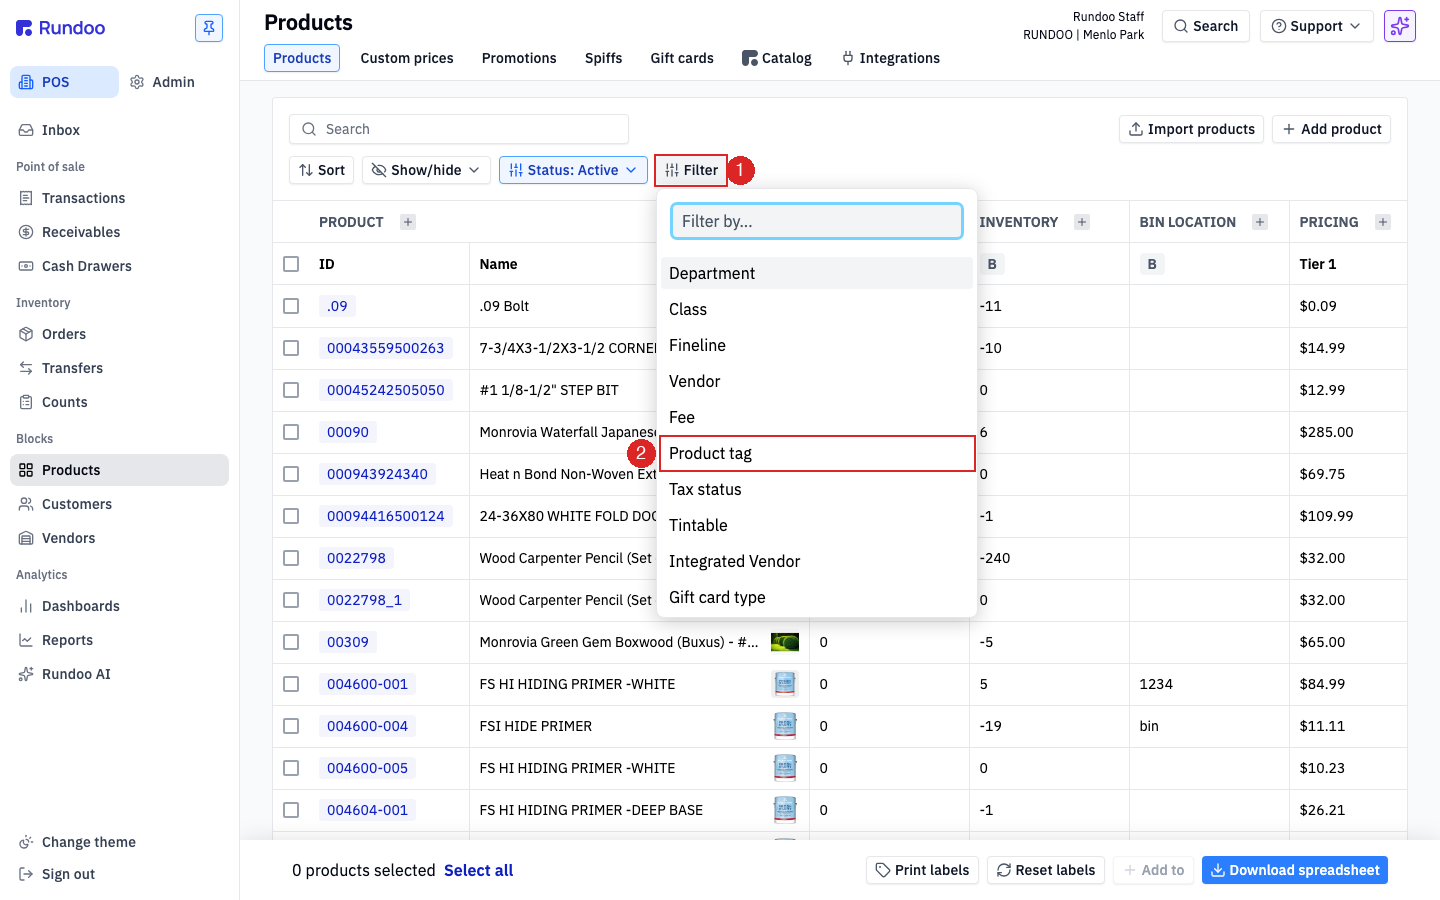The height and width of the screenshot is (900, 1440).
Task: Select Gift card type filter
Action: click(817, 597)
